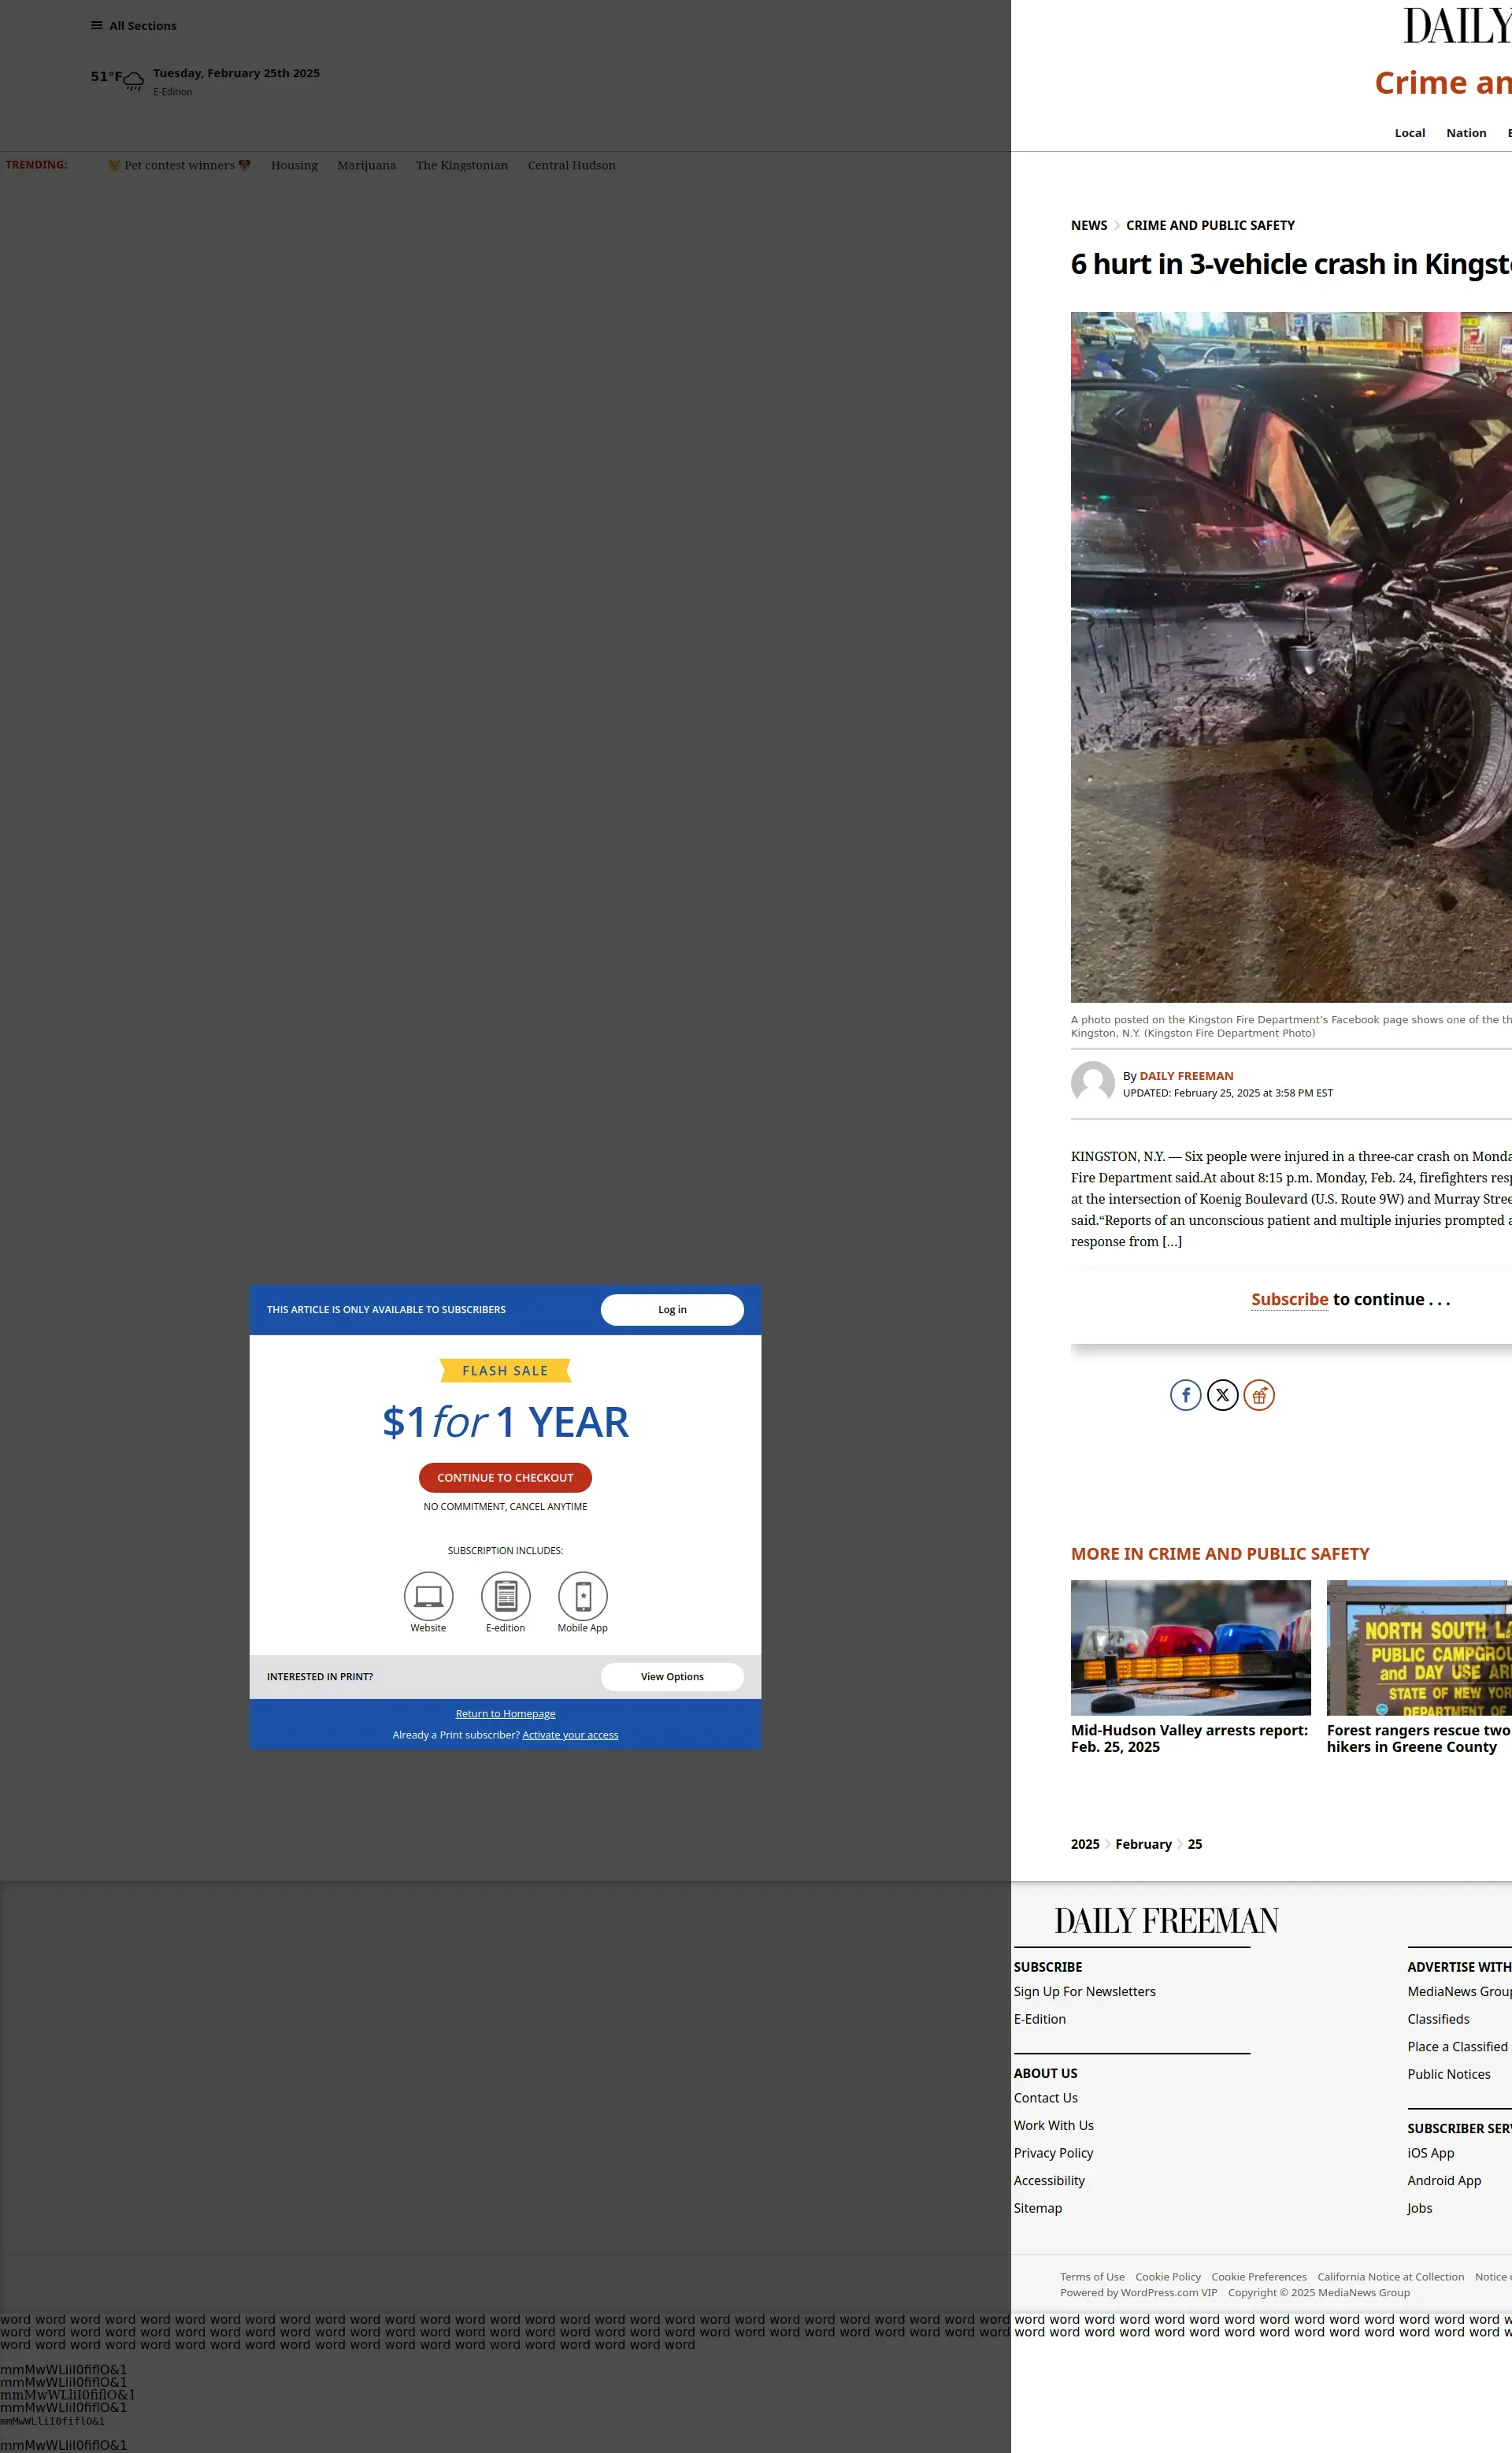Click the Mobile App phone icon
The height and width of the screenshot is (2453, 1512).
click(x=583, y=1596)
